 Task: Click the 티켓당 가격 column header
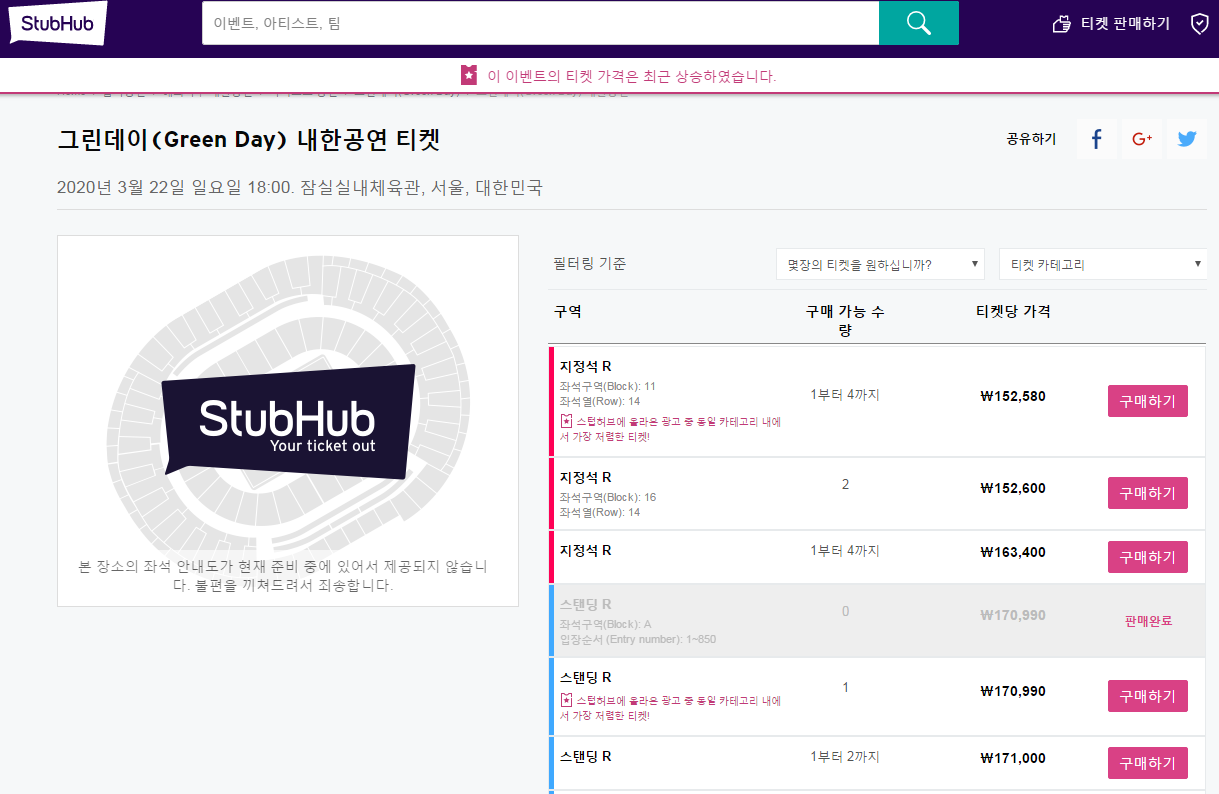click(x=1013, y=311)
